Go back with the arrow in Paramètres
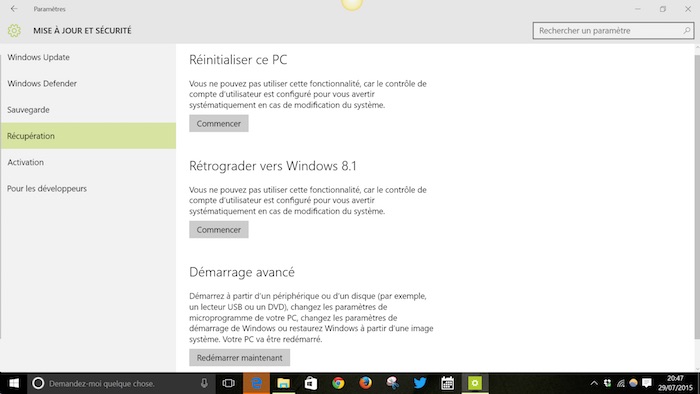 (14, 8)
